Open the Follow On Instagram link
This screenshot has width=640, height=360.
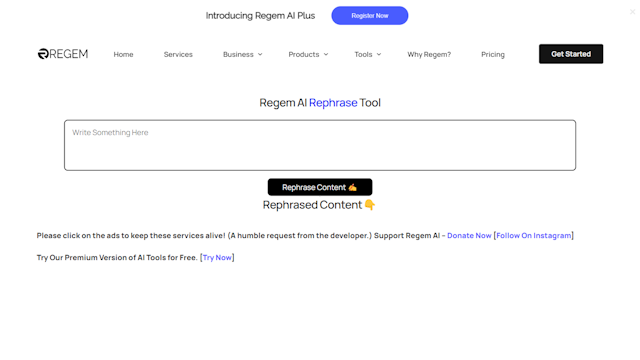(x=533, y=236)
